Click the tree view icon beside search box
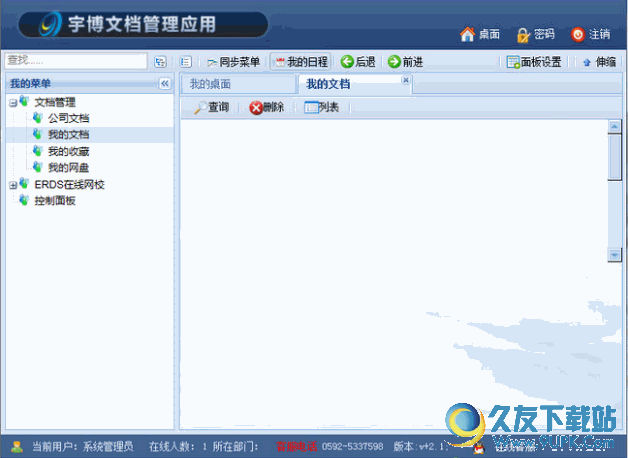The width and height of the screenshot is (628, 458). 160,62
